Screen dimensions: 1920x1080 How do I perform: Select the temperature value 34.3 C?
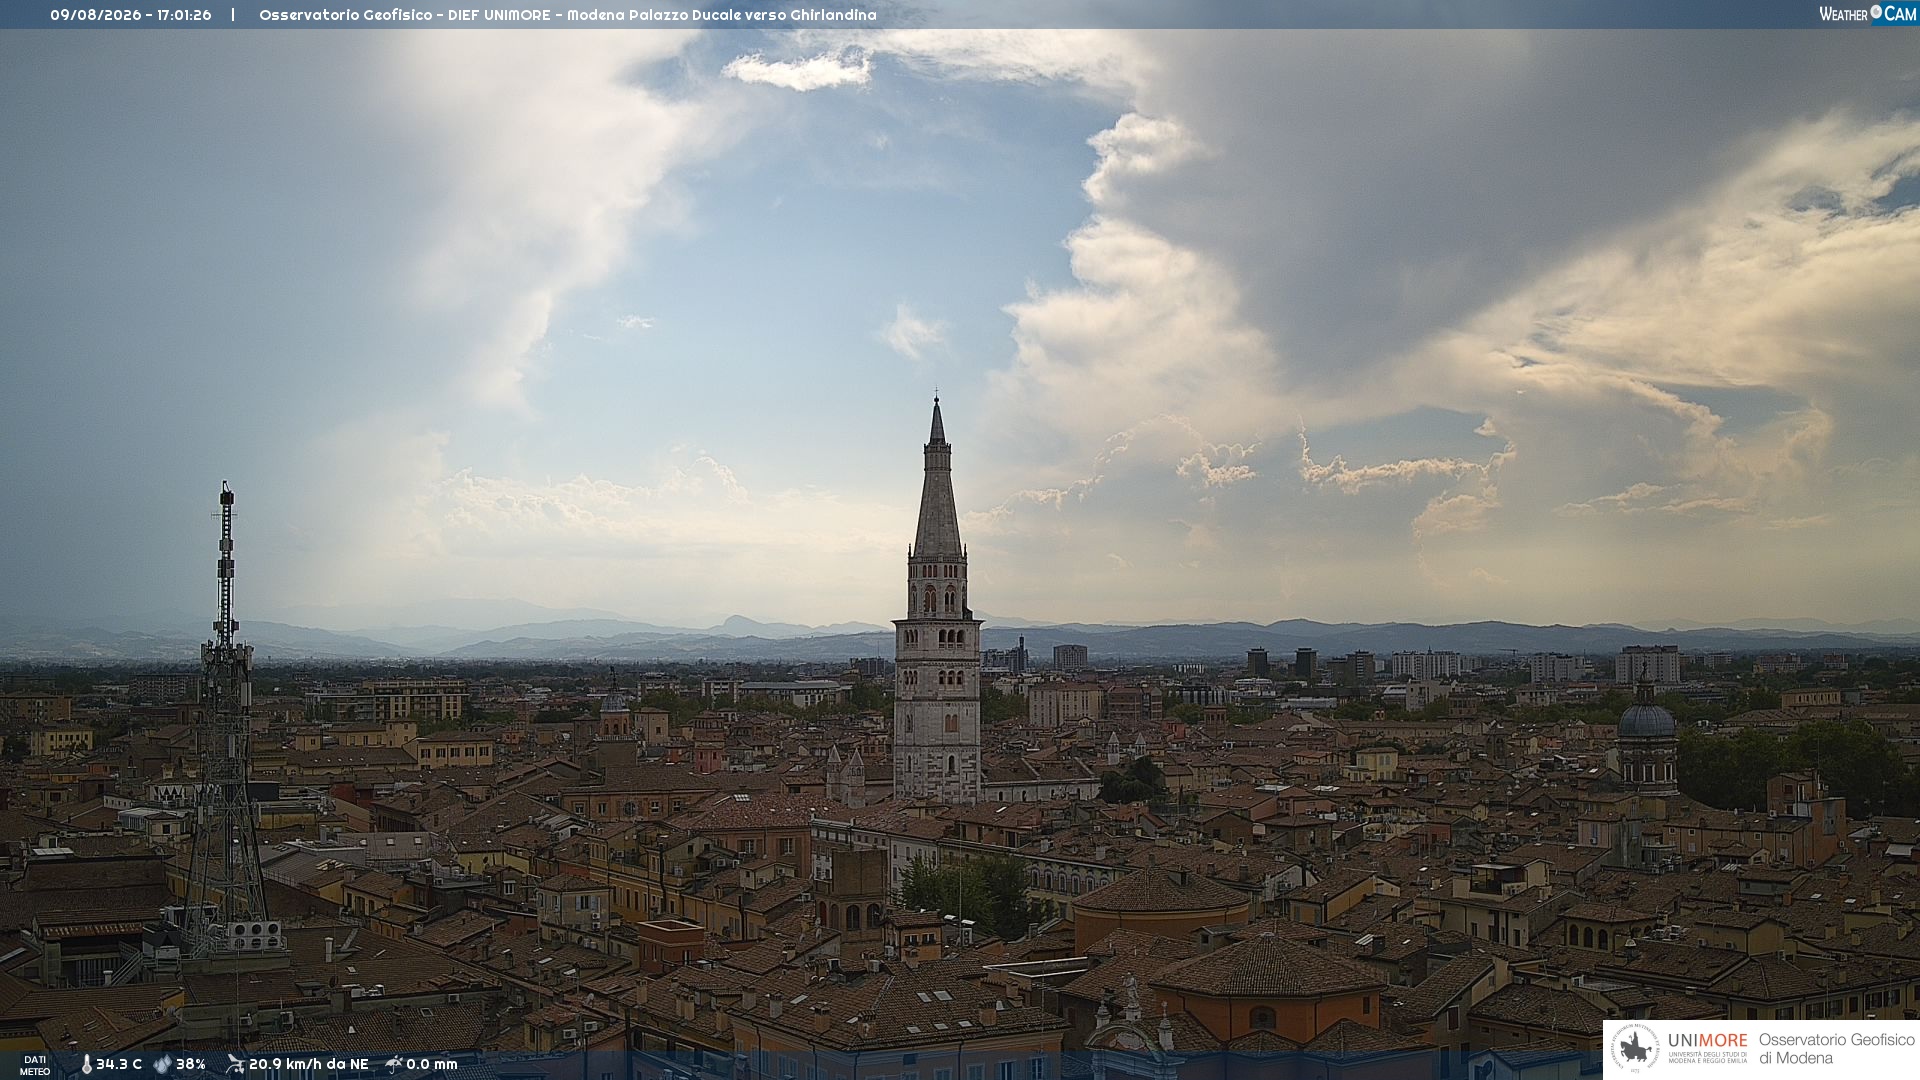[x=119, y=1065]
